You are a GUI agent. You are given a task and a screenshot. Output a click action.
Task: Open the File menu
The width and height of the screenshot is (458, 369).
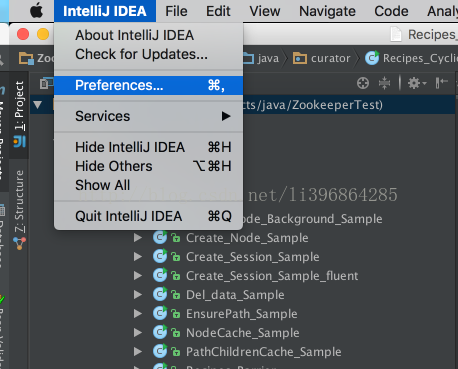(x=176, y=11)
